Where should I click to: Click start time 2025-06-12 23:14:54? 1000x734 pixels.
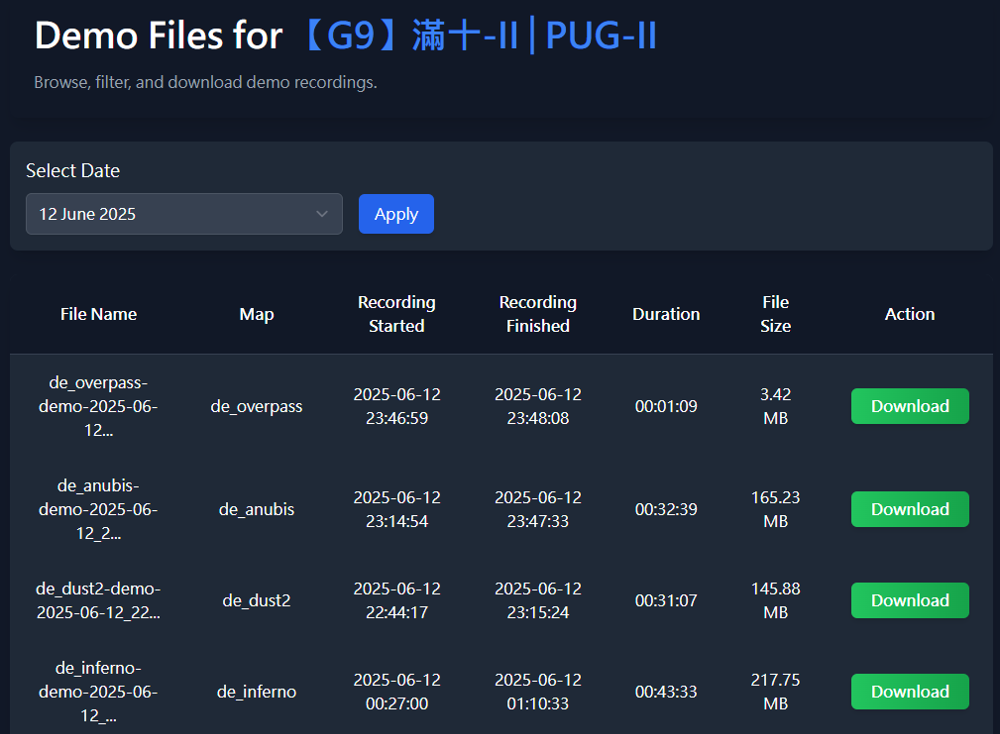tap(397, 509)
